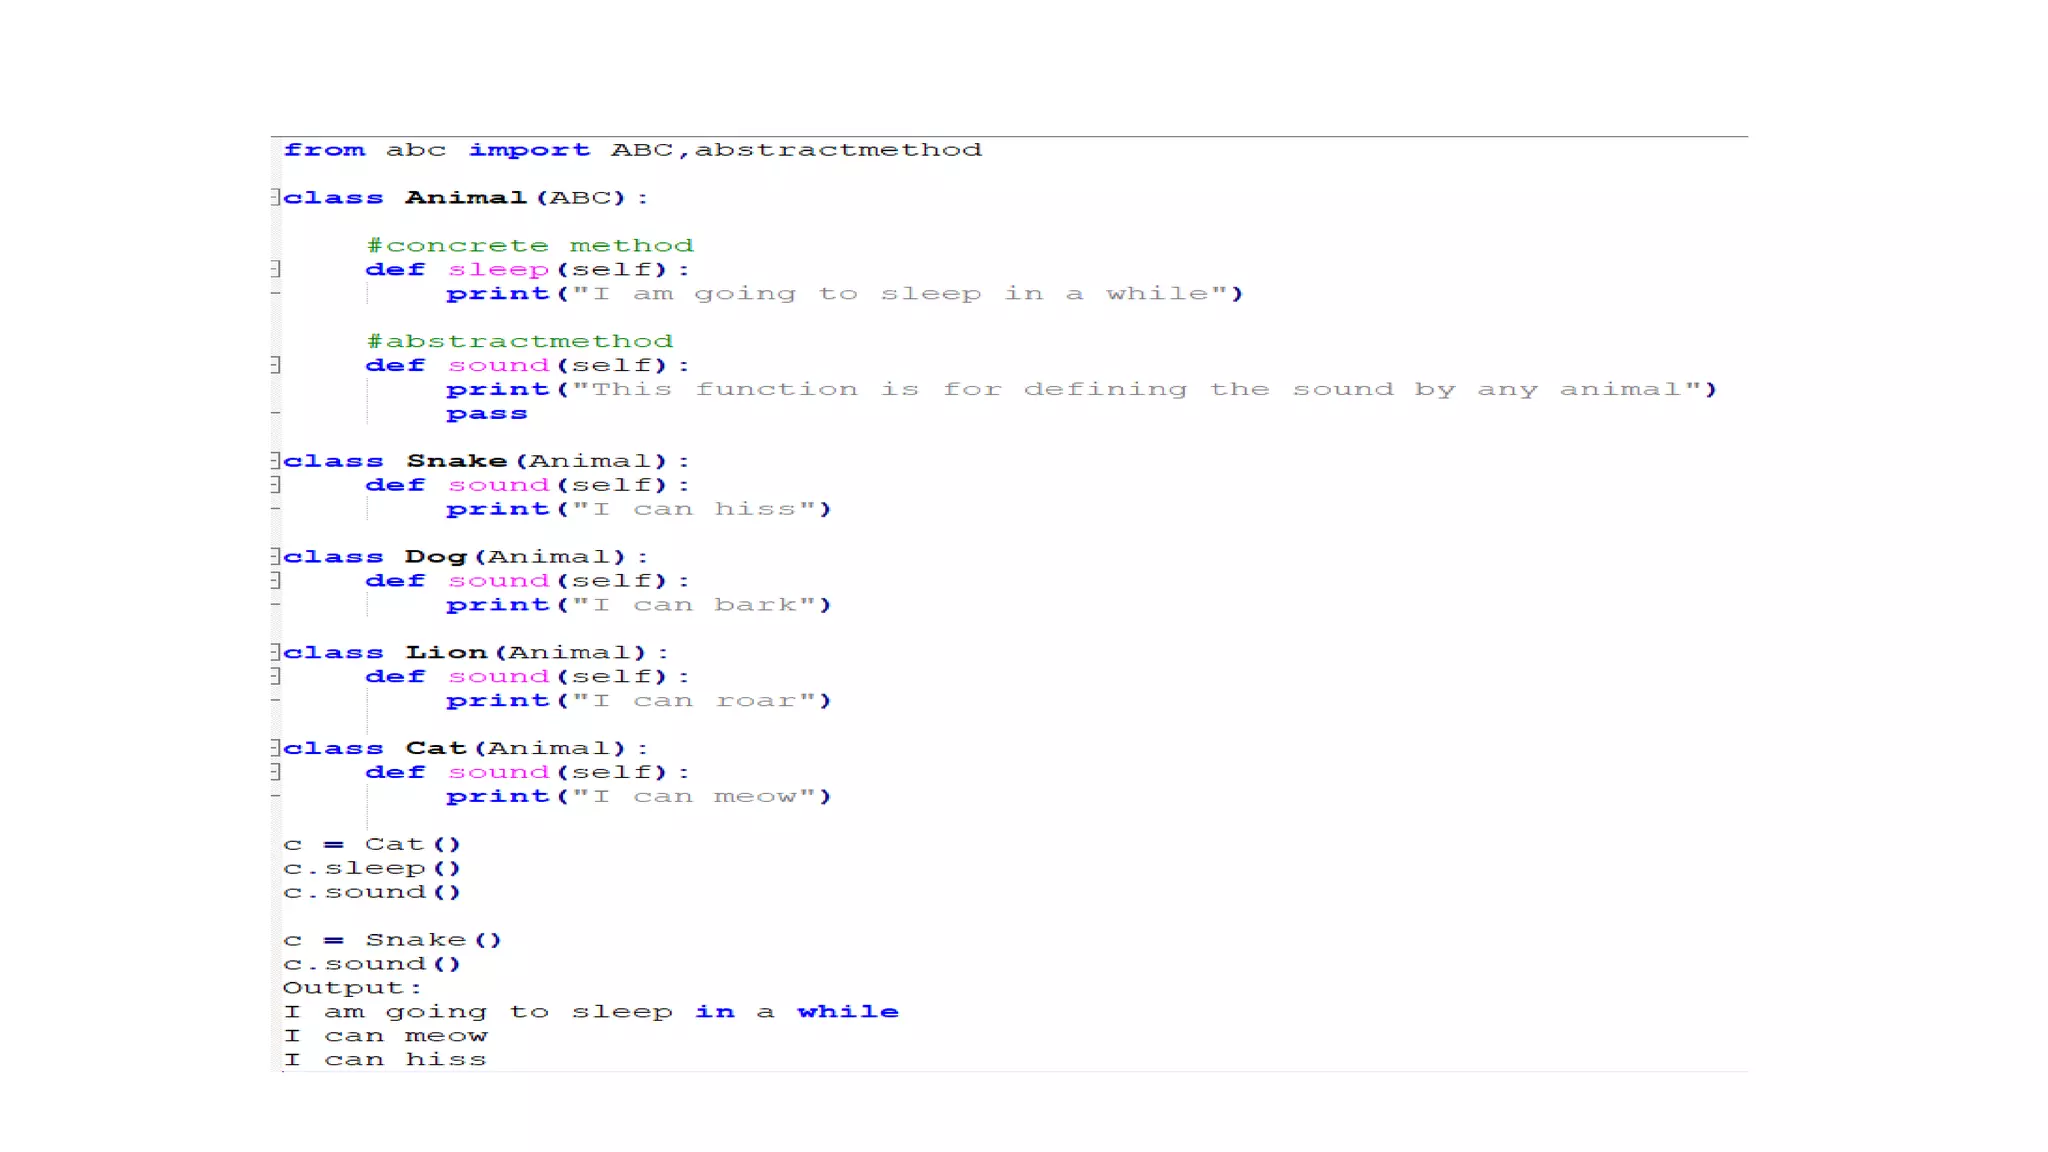Click the 'class Dog(Animal):' line
Viewport: 2048px width, 1152px height.
pyautogui.click(x=465, y=557)
